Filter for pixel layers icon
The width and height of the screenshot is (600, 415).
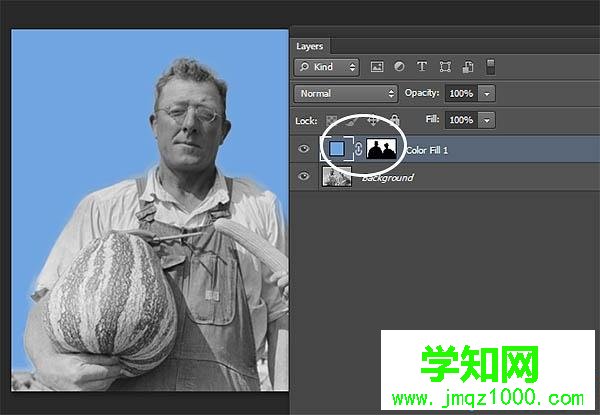pos(377,67)
